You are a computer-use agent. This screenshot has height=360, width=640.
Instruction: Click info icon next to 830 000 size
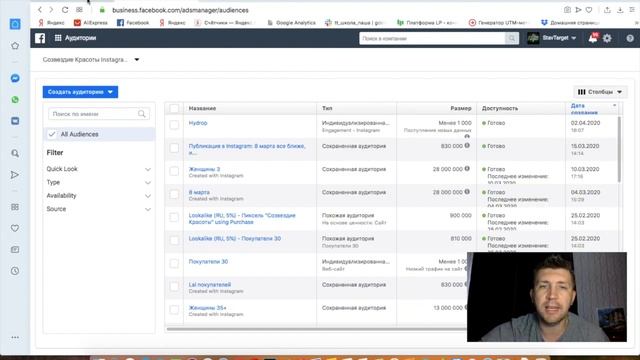(x=467, y=146)
